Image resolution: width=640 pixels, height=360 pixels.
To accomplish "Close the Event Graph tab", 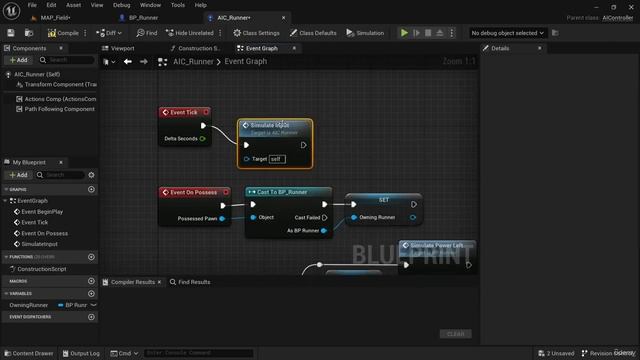I will (294, 48).
